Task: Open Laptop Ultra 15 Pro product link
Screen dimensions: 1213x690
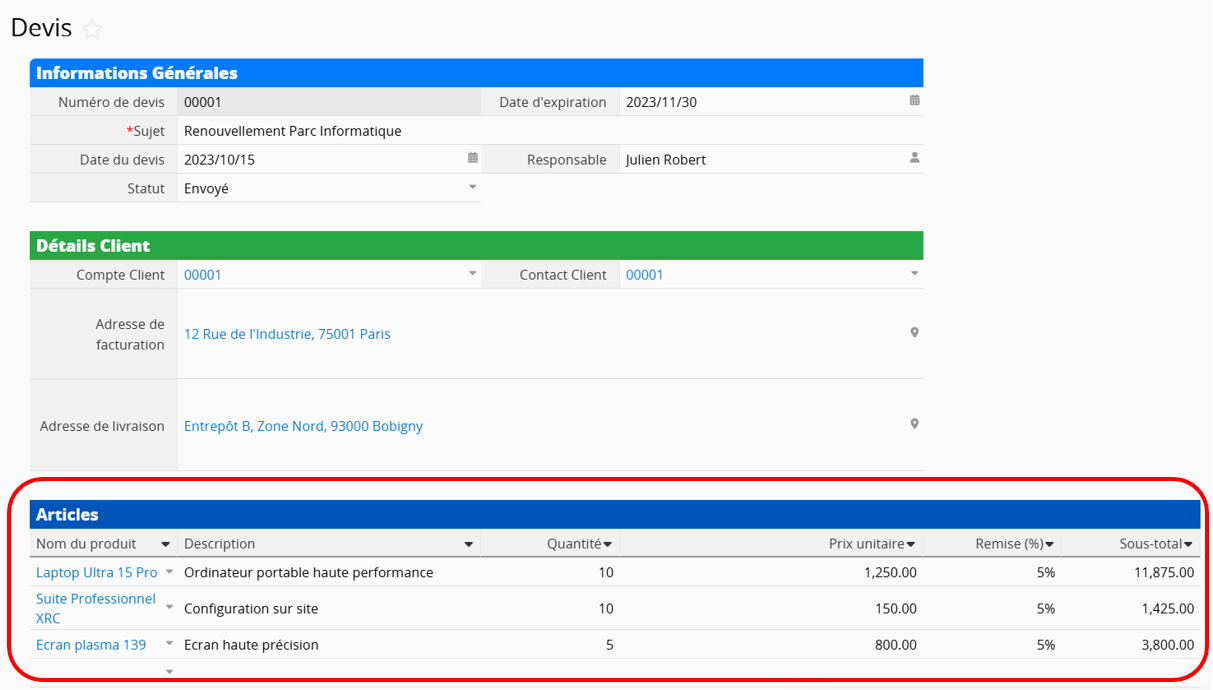Action: (97, 572)
